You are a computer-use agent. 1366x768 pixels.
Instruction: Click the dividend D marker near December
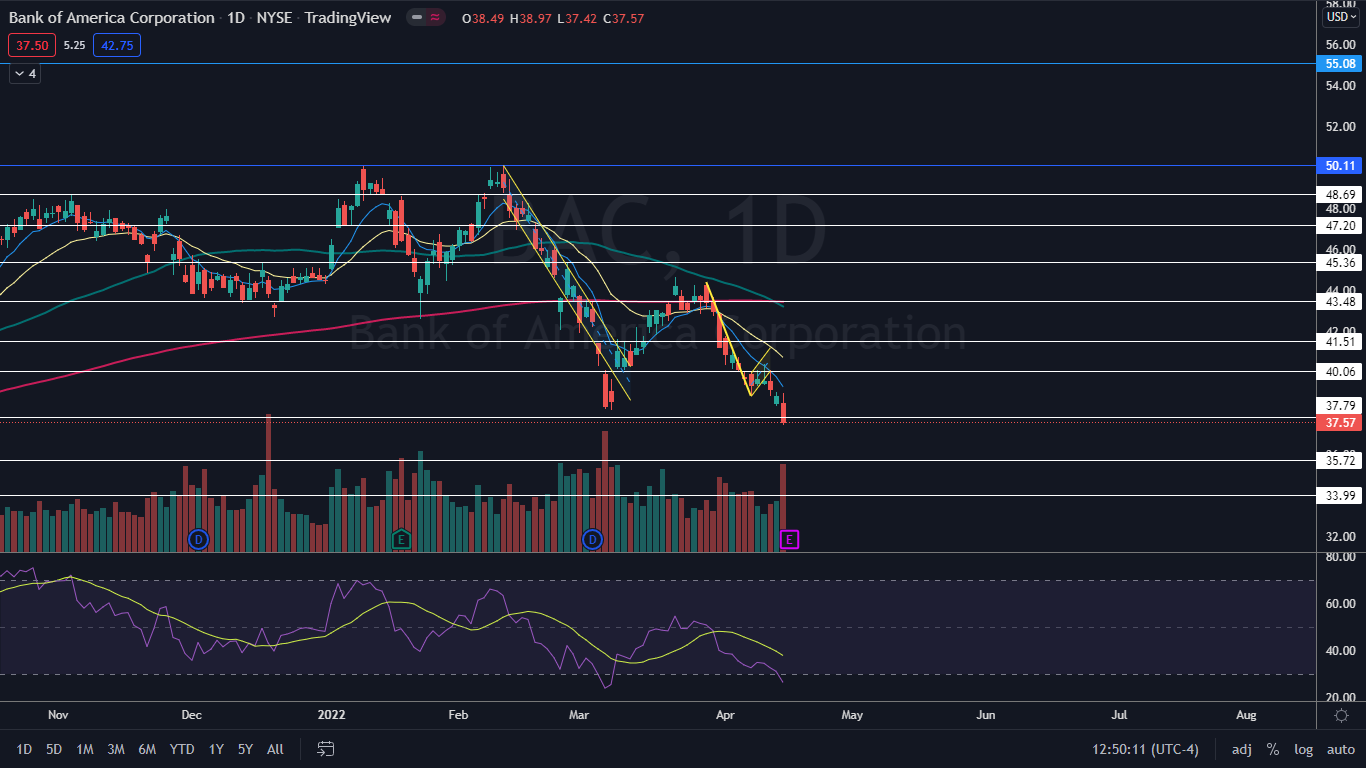198,540
